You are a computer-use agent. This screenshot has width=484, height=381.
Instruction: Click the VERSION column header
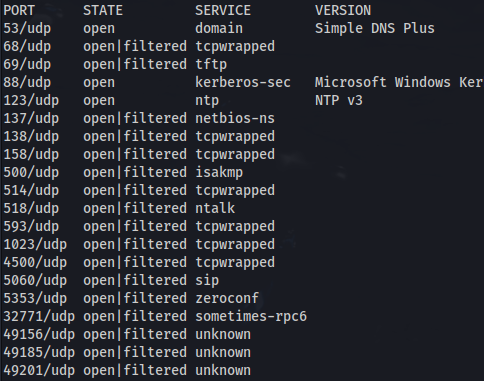343,10
